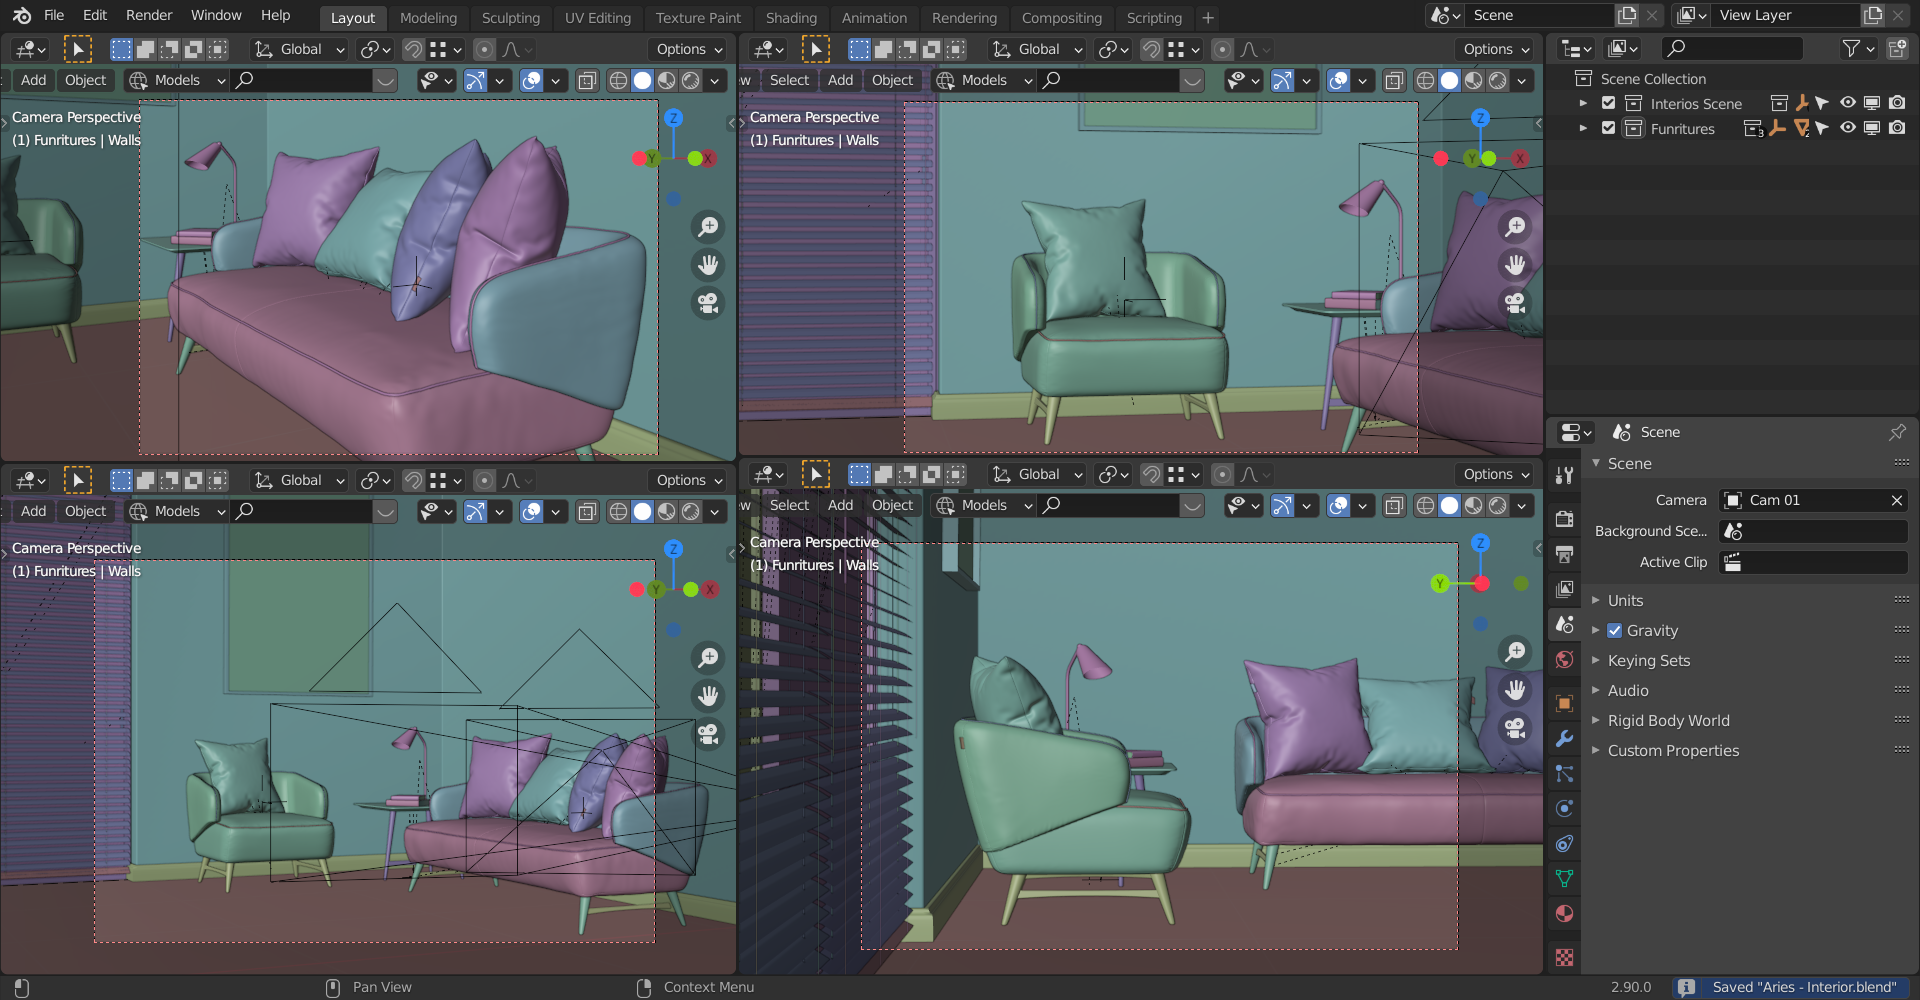Disable Funritures in renders (camera icon)
The height and width of the screenshot is (1000, 1920).
click(1897, 128)
